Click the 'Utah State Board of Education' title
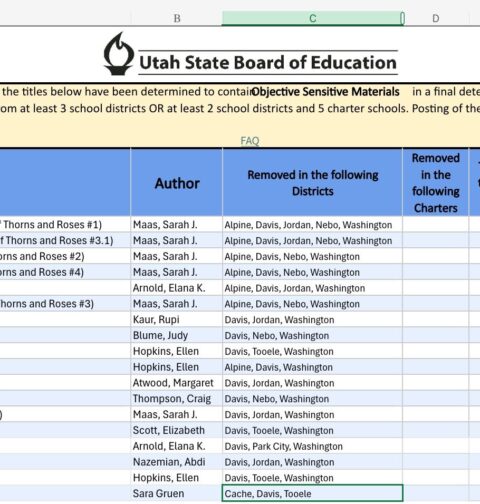Screen dimensions: 480x504 pyautogui.click(x=268, y=63)
